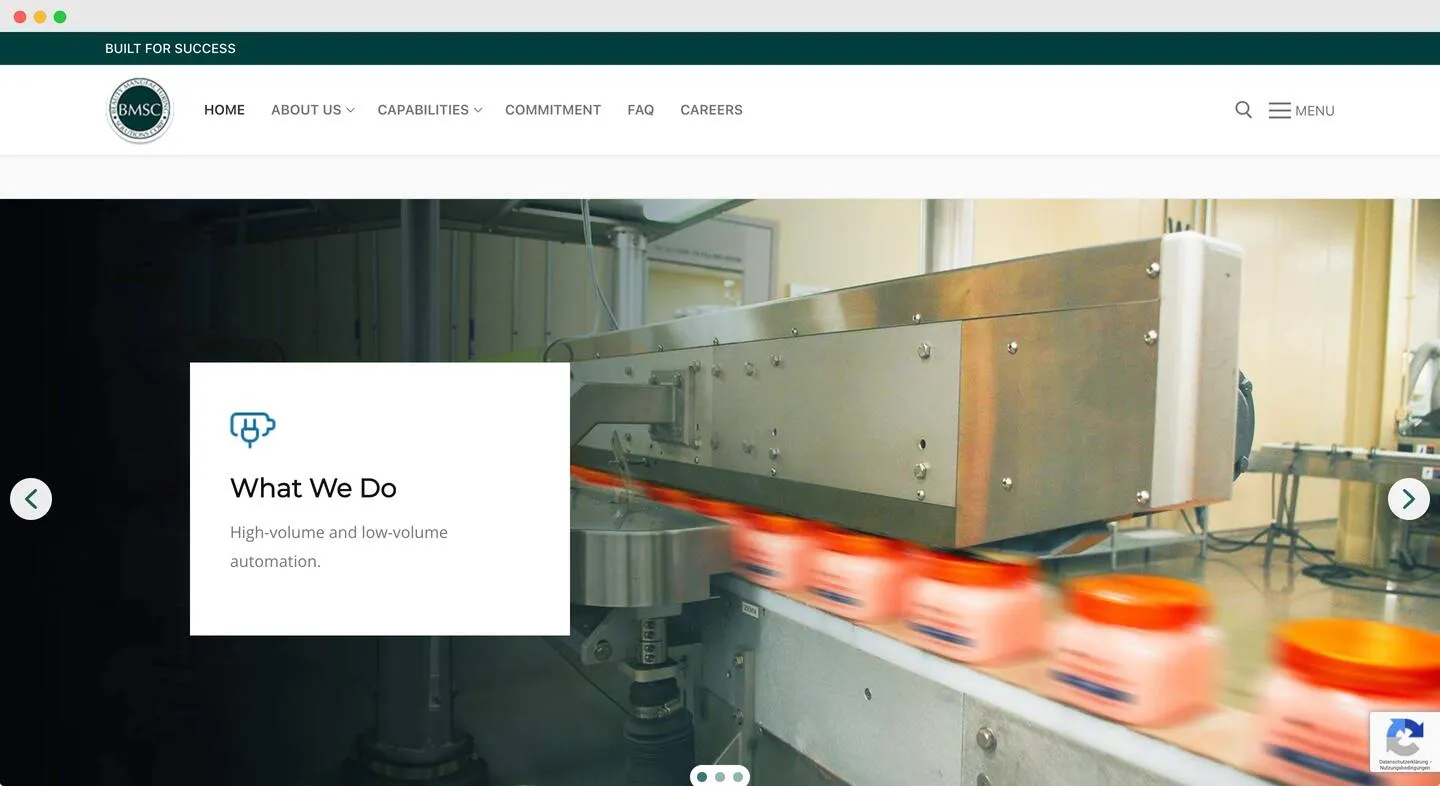Close the window with the red button

pos(20,17)
